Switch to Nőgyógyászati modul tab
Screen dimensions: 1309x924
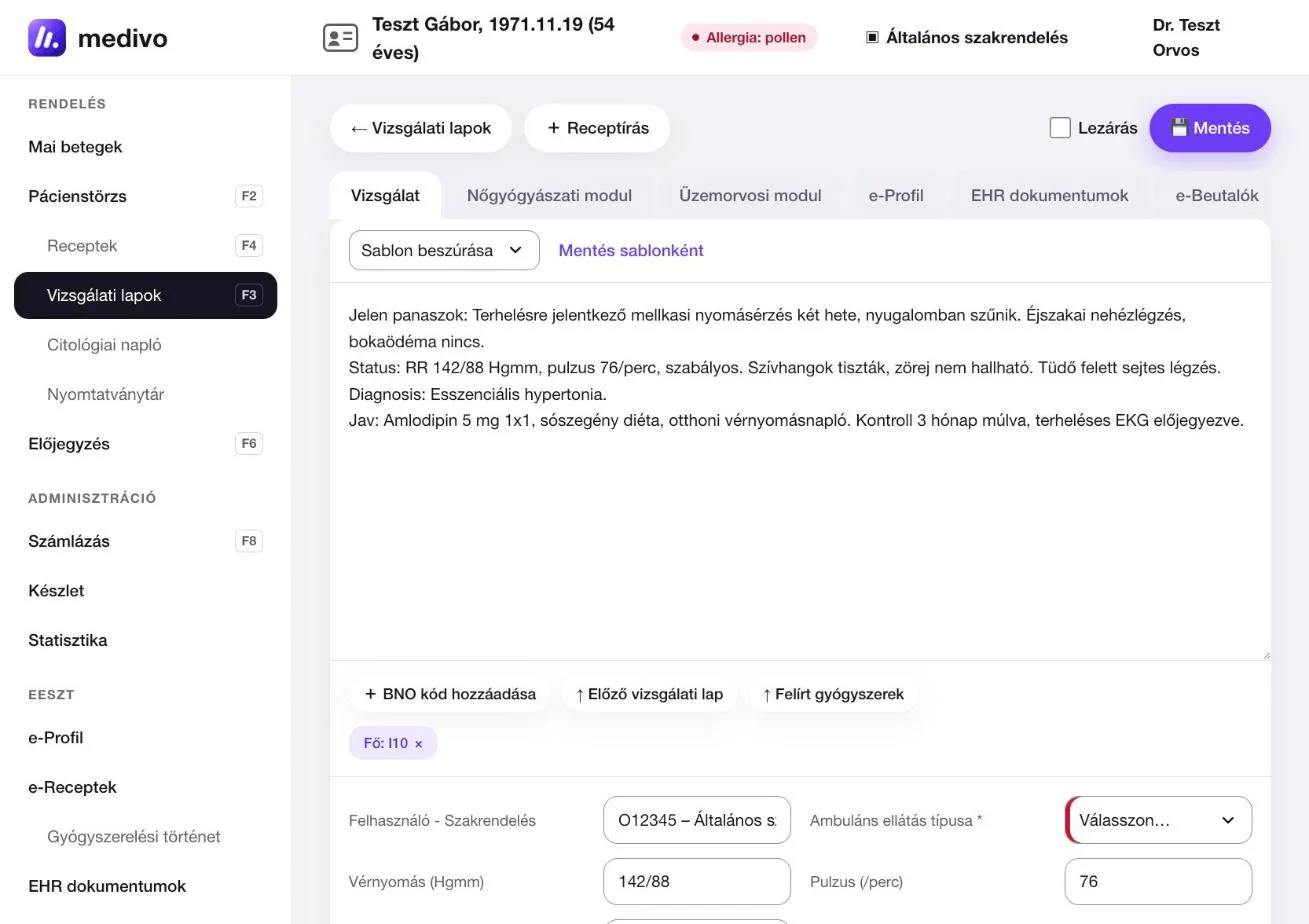[x=549, y=195]
